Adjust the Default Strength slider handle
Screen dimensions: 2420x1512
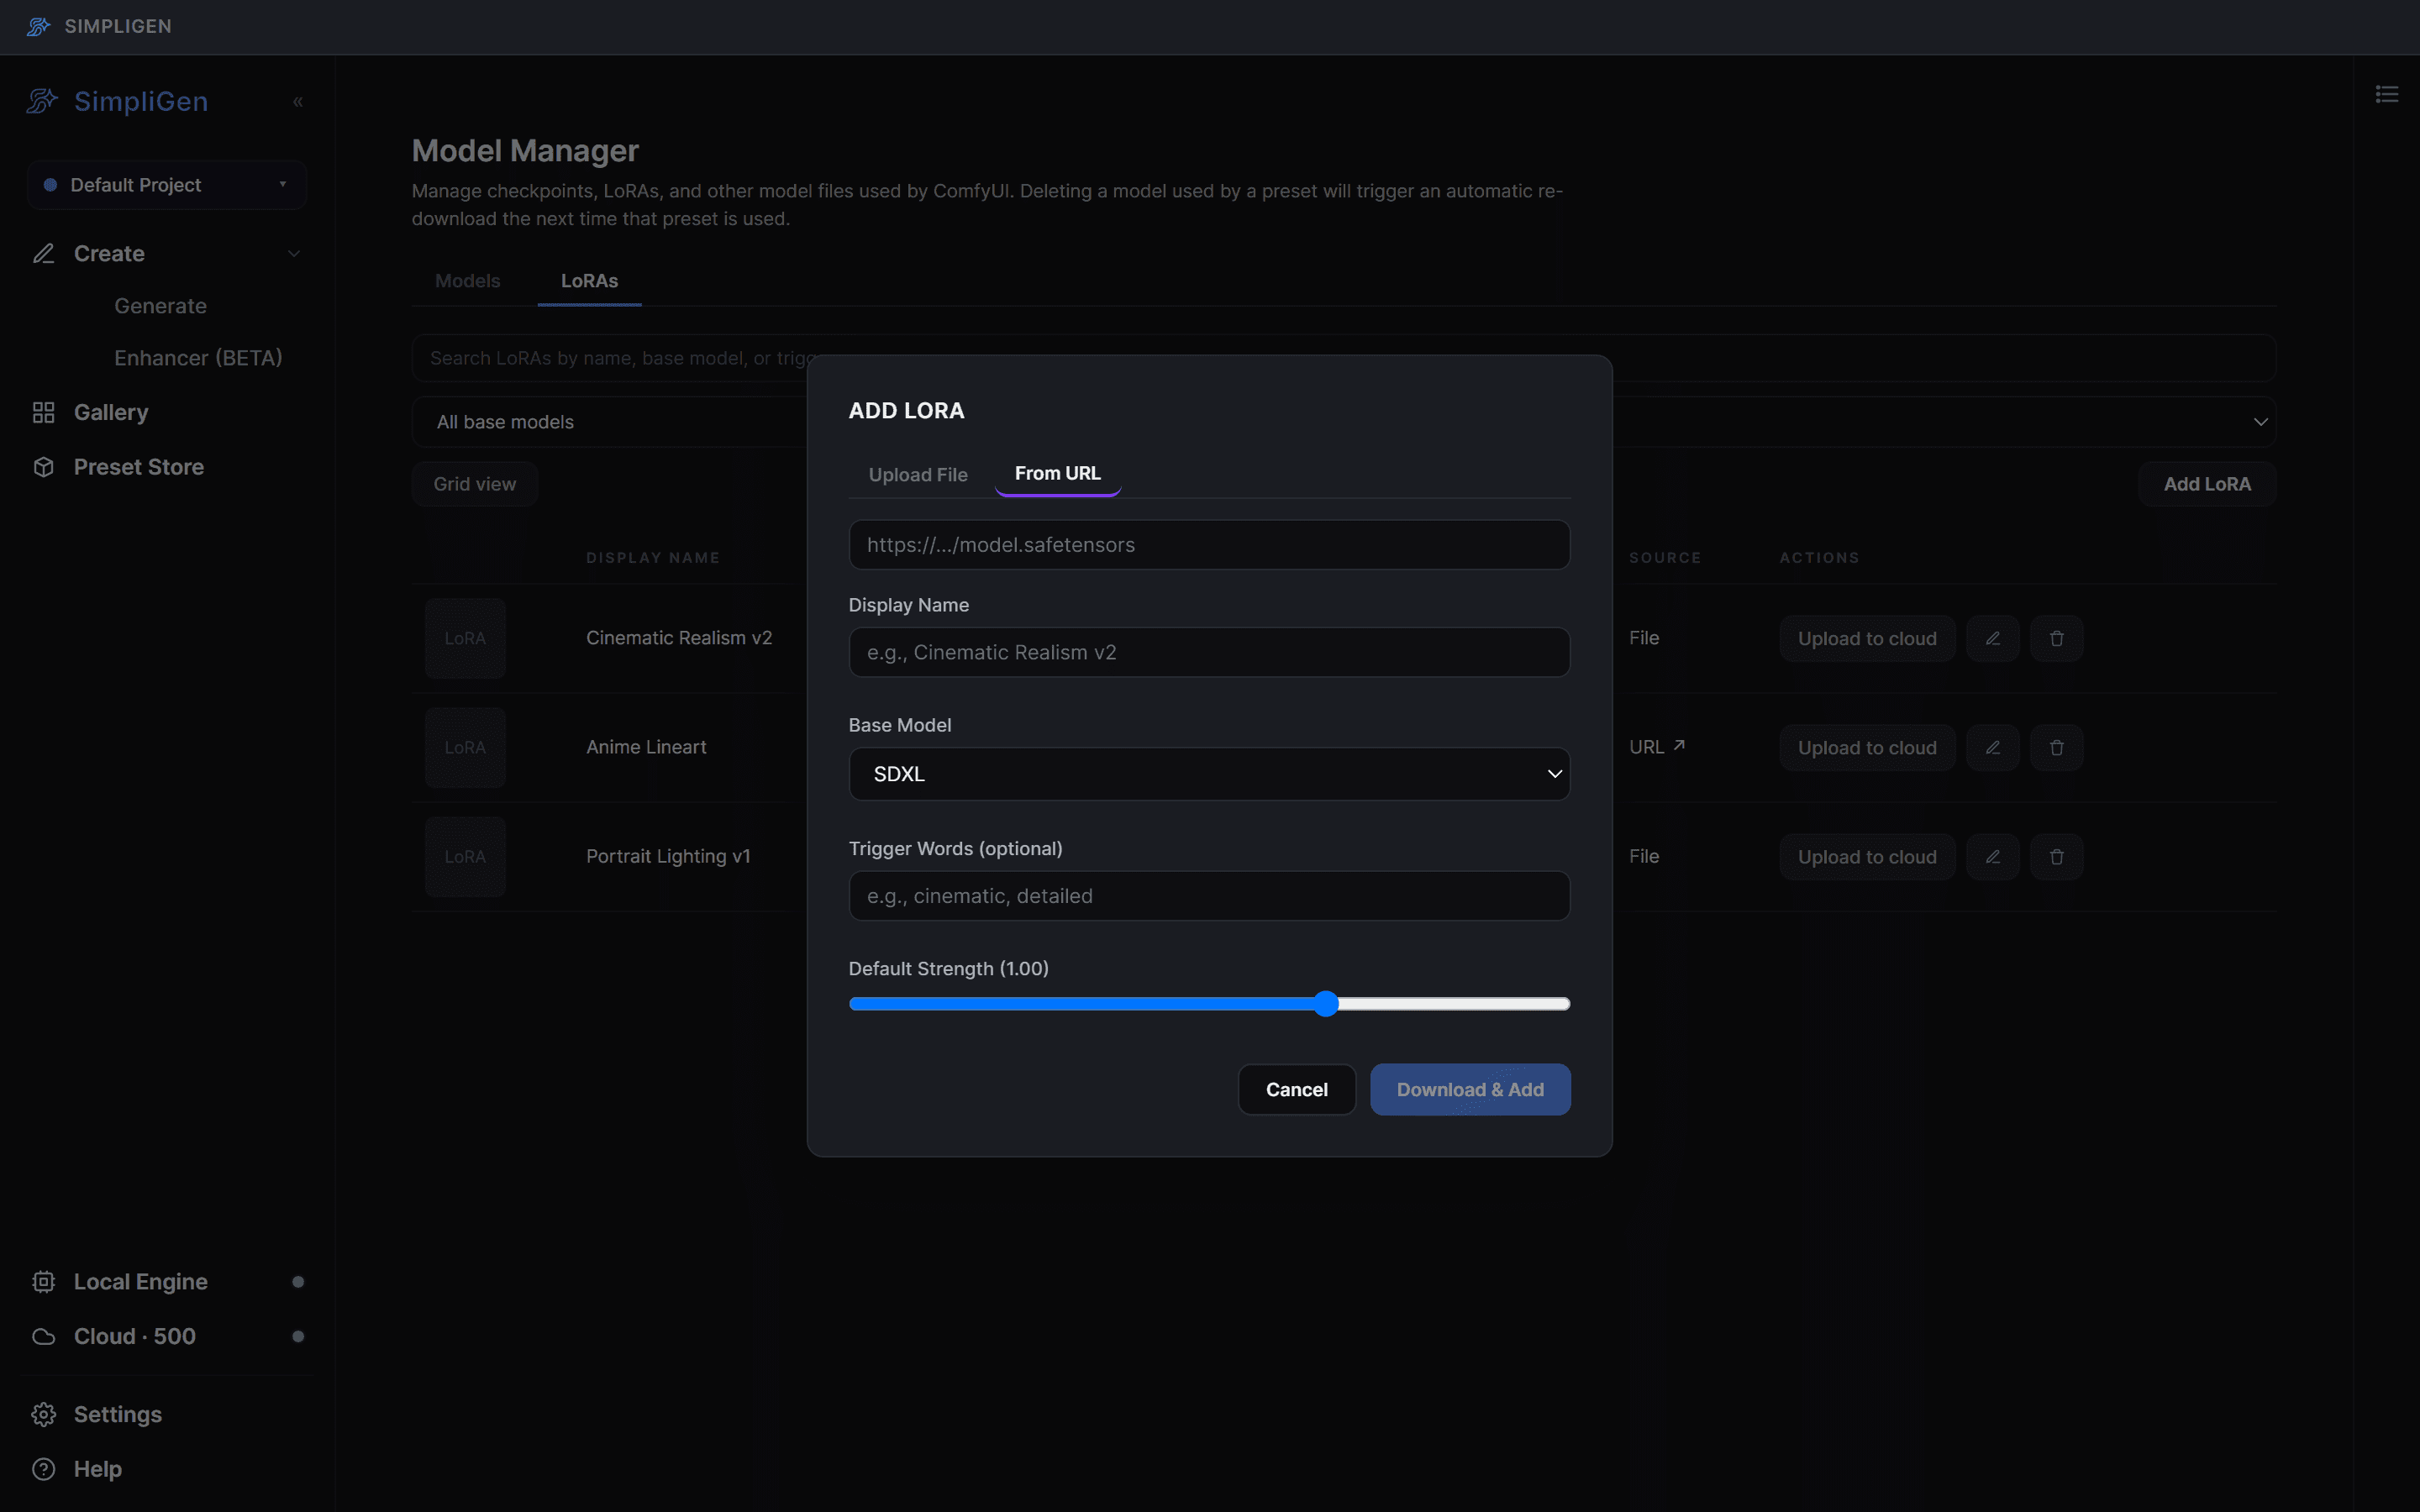[1326, 1003]
